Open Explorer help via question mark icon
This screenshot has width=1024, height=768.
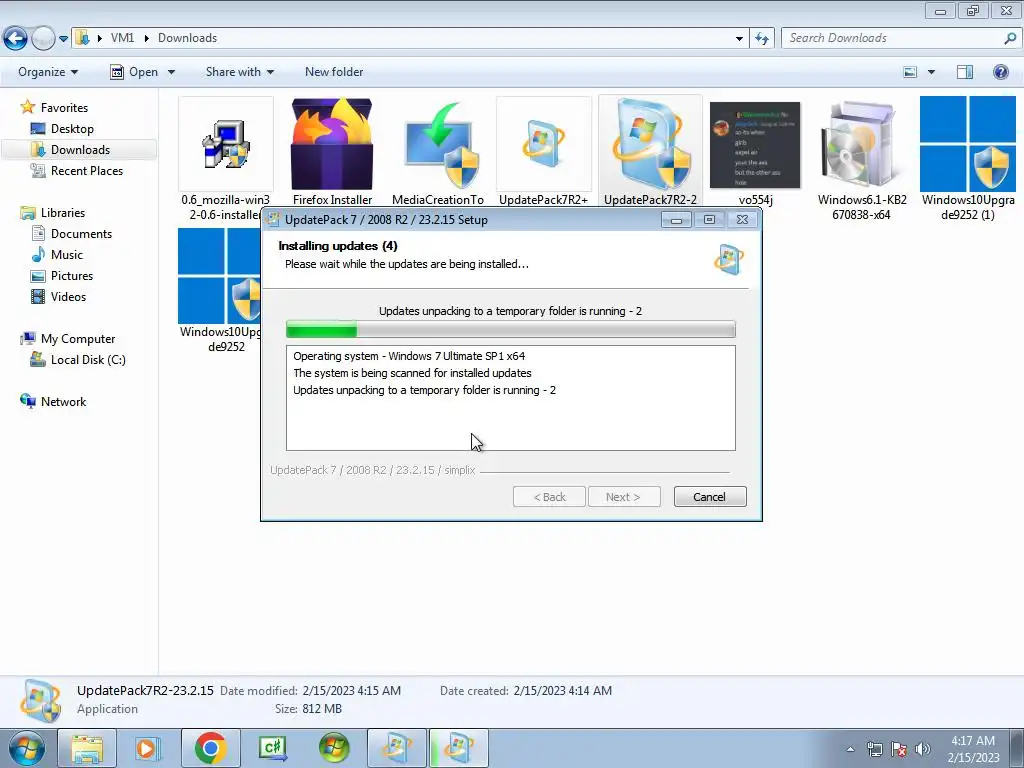(x=1000, y=72)
